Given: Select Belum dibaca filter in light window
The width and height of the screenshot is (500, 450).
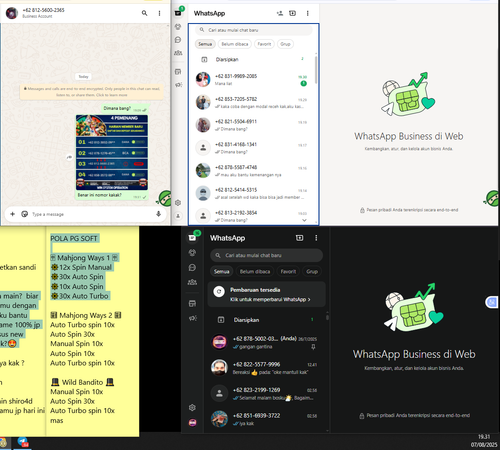Looking at the screenshot, I should coord(235,44).
